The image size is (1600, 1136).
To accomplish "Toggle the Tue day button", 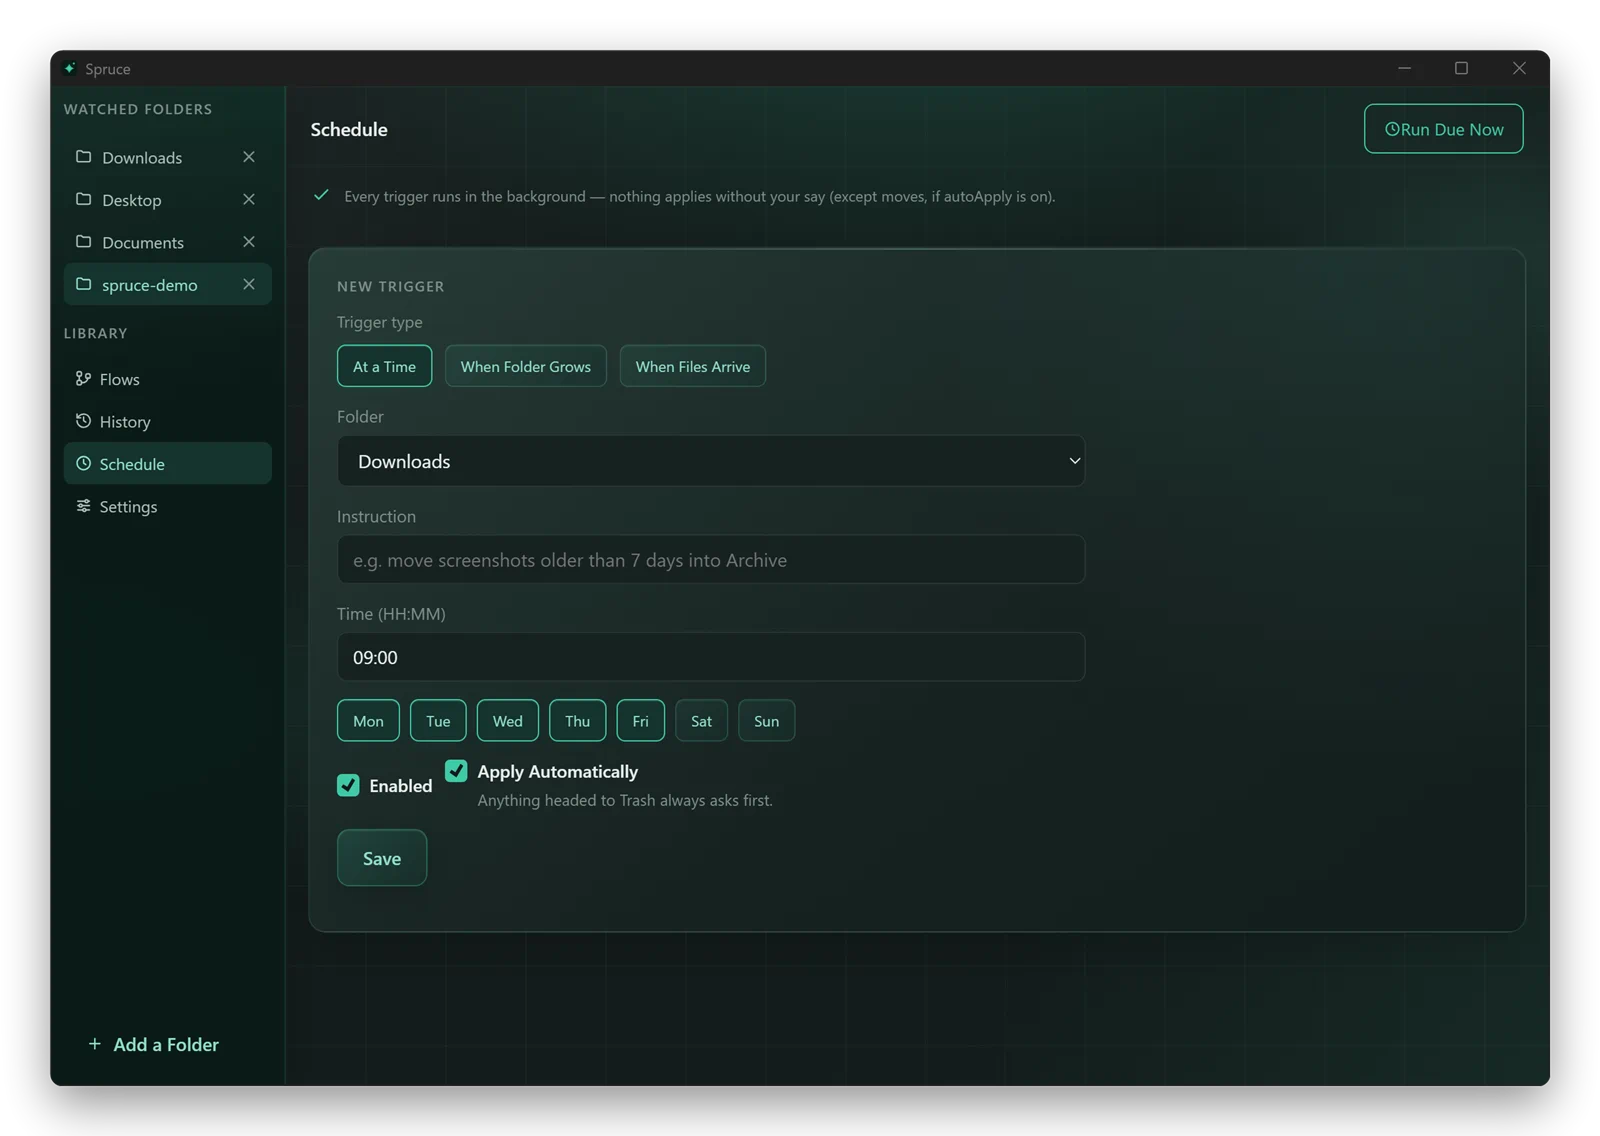I will click(438, 721).
